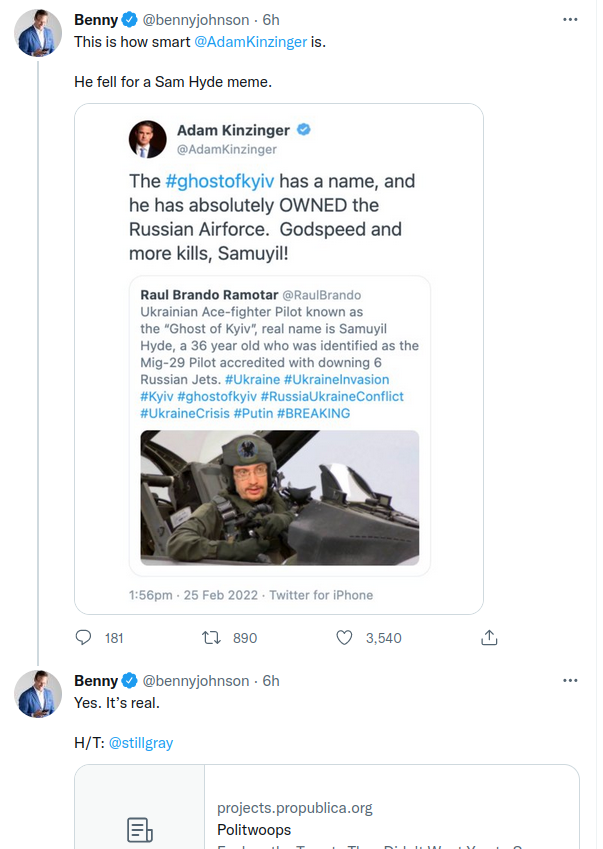Click the share icon under first tweet

click(489, 638)
